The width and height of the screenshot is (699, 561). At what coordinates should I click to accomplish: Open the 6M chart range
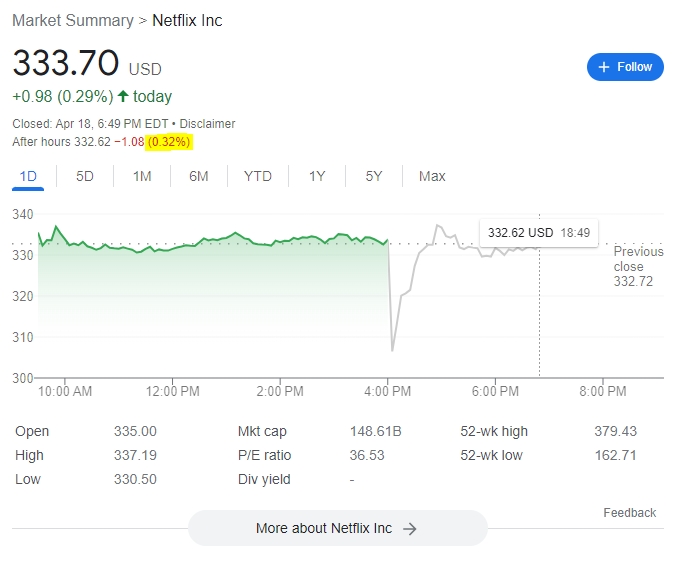pos(198,177)
